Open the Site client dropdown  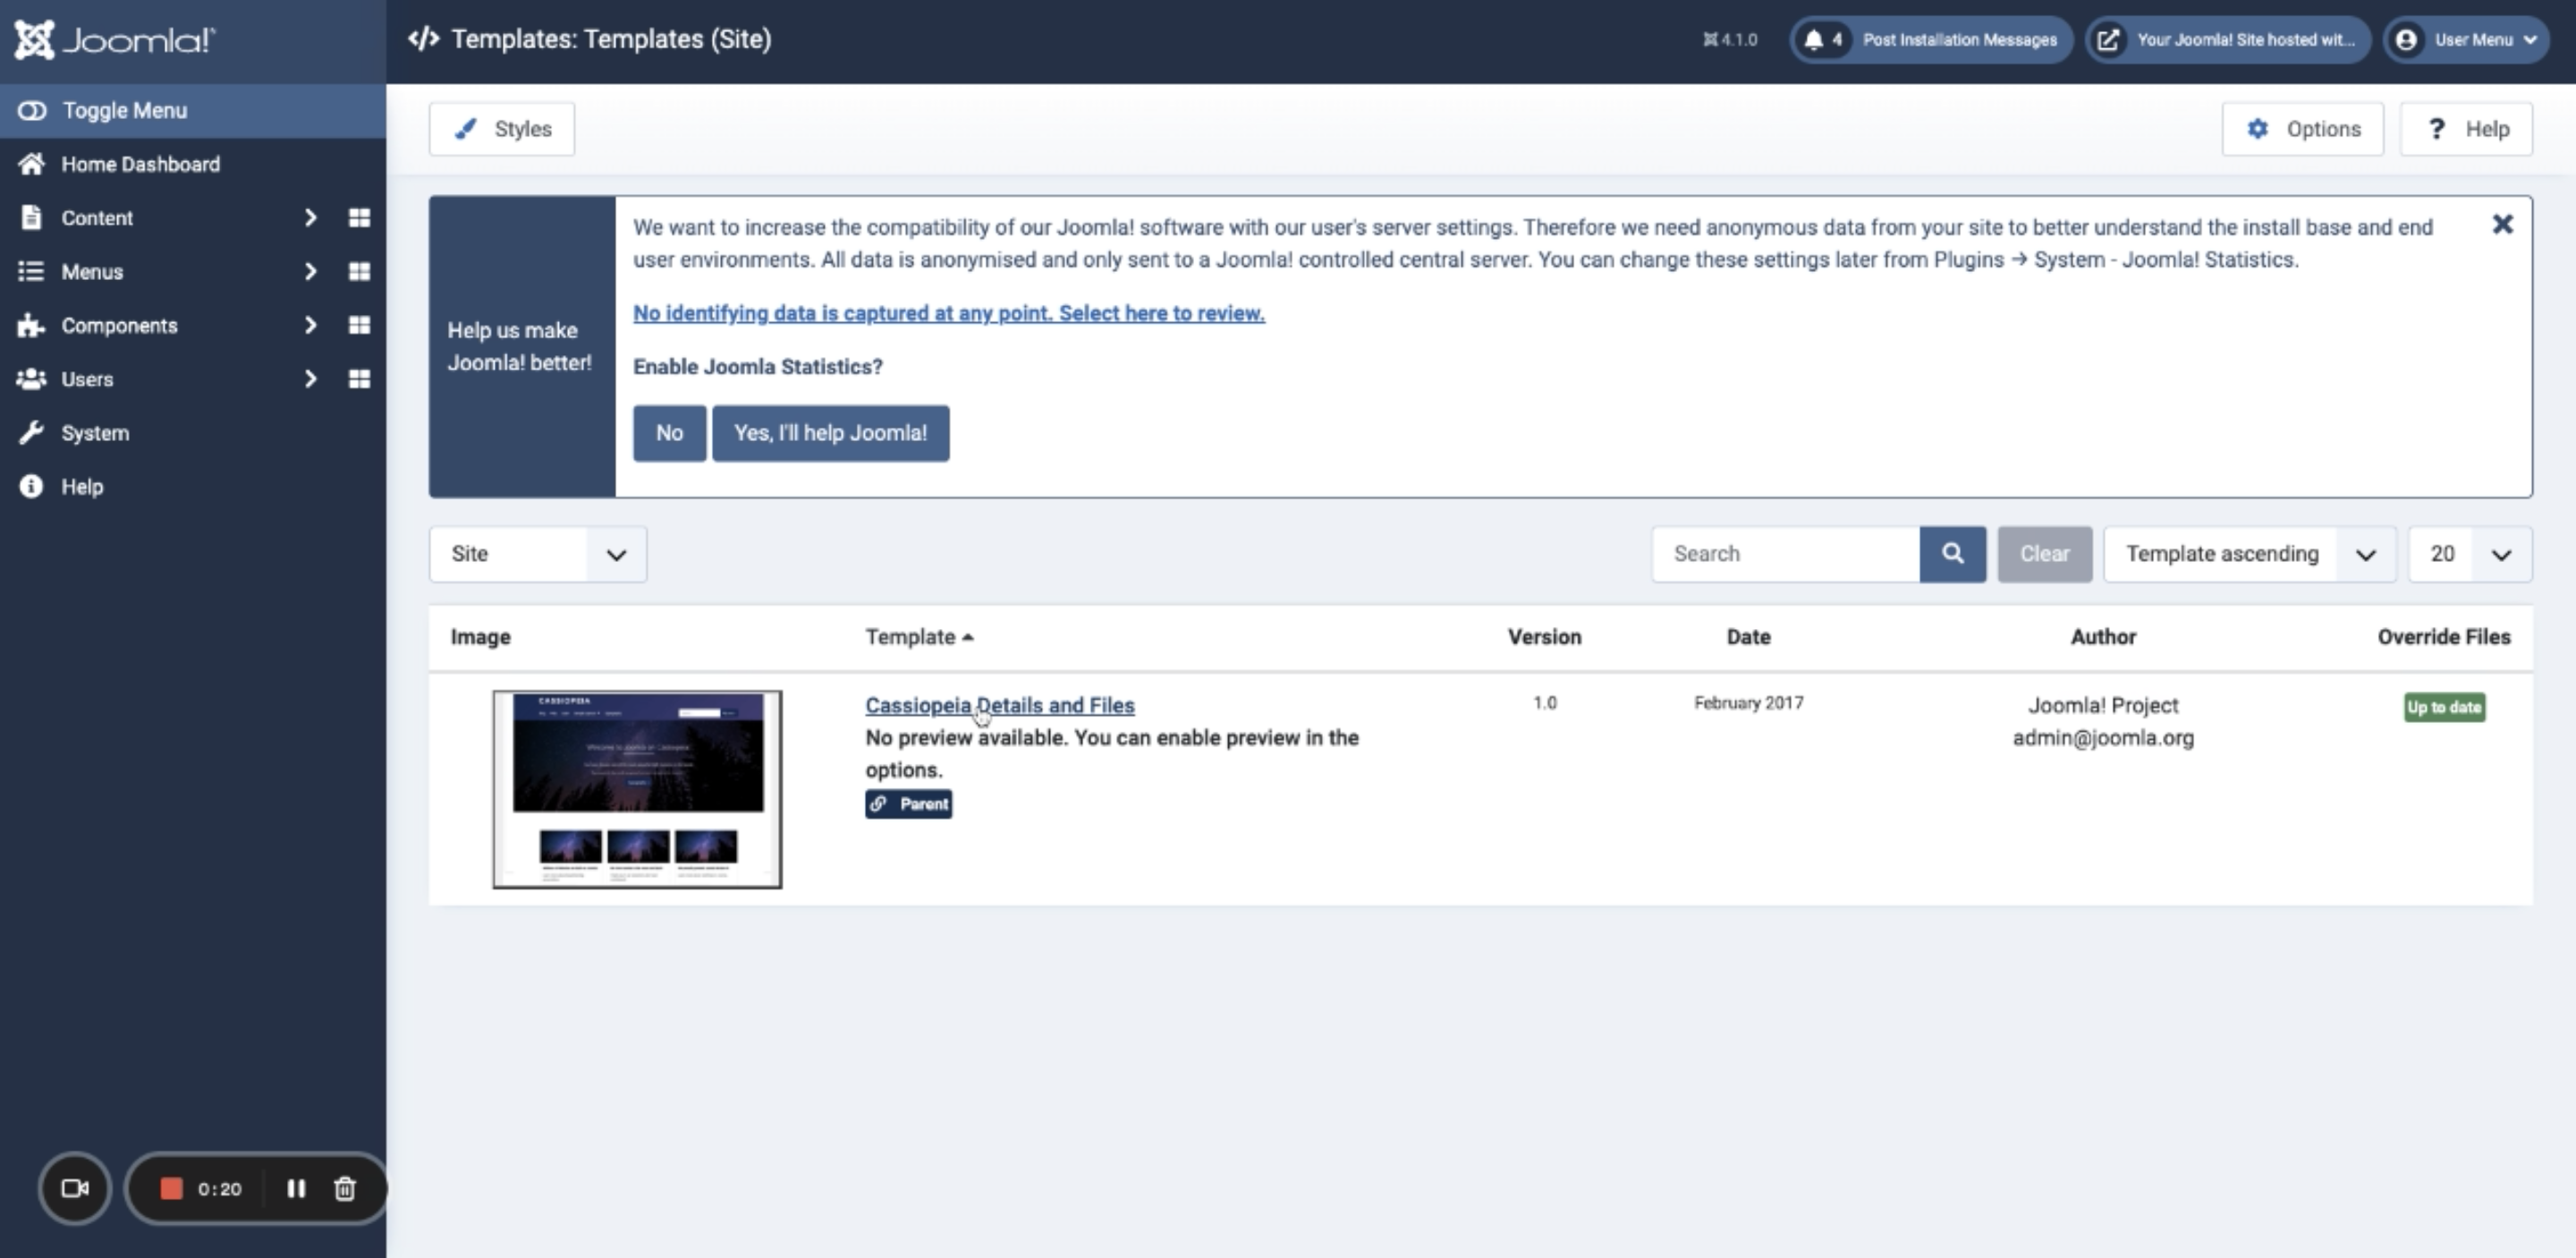coord(538,554)
